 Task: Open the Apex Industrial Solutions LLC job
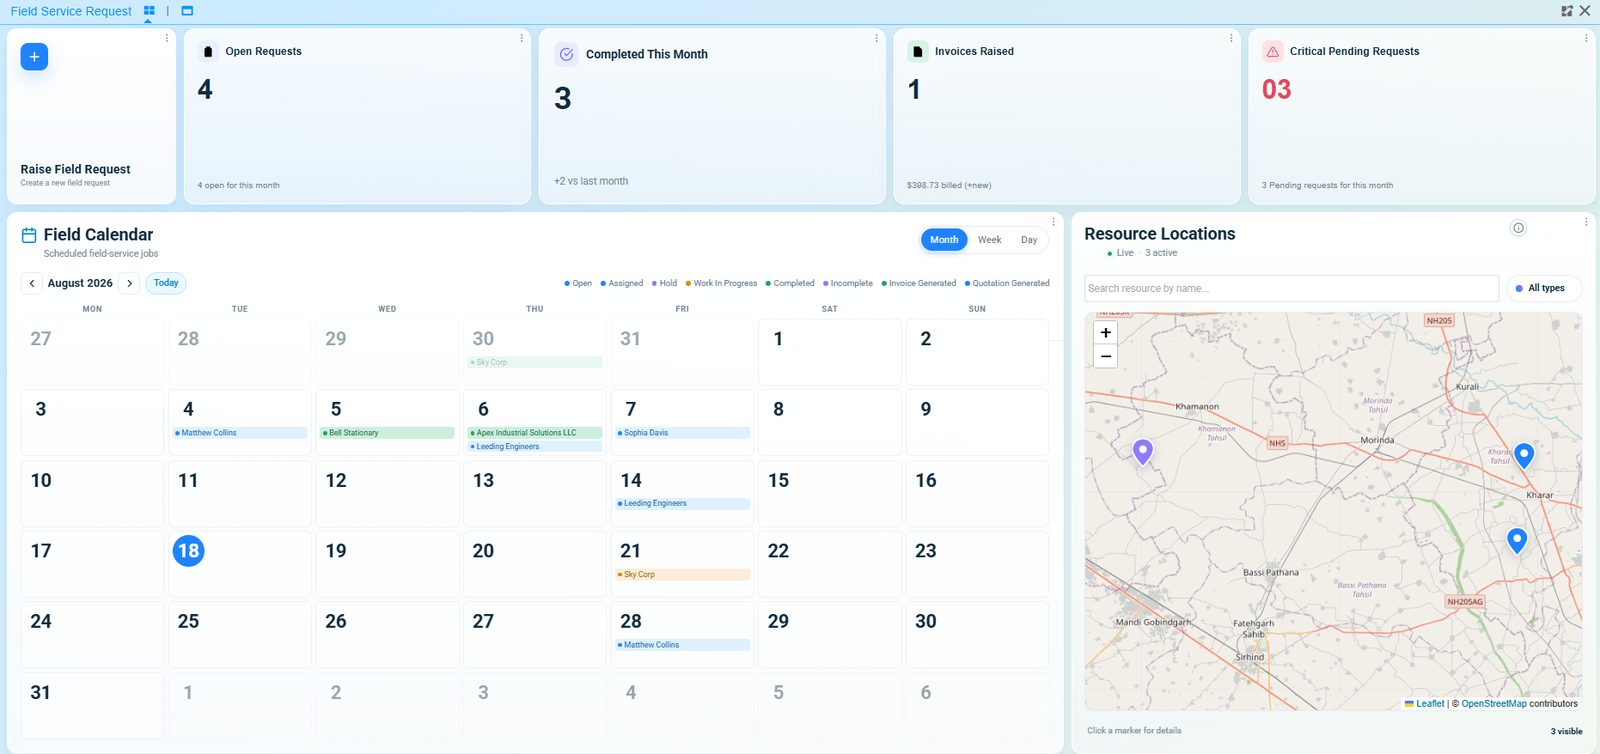[535, 433]
